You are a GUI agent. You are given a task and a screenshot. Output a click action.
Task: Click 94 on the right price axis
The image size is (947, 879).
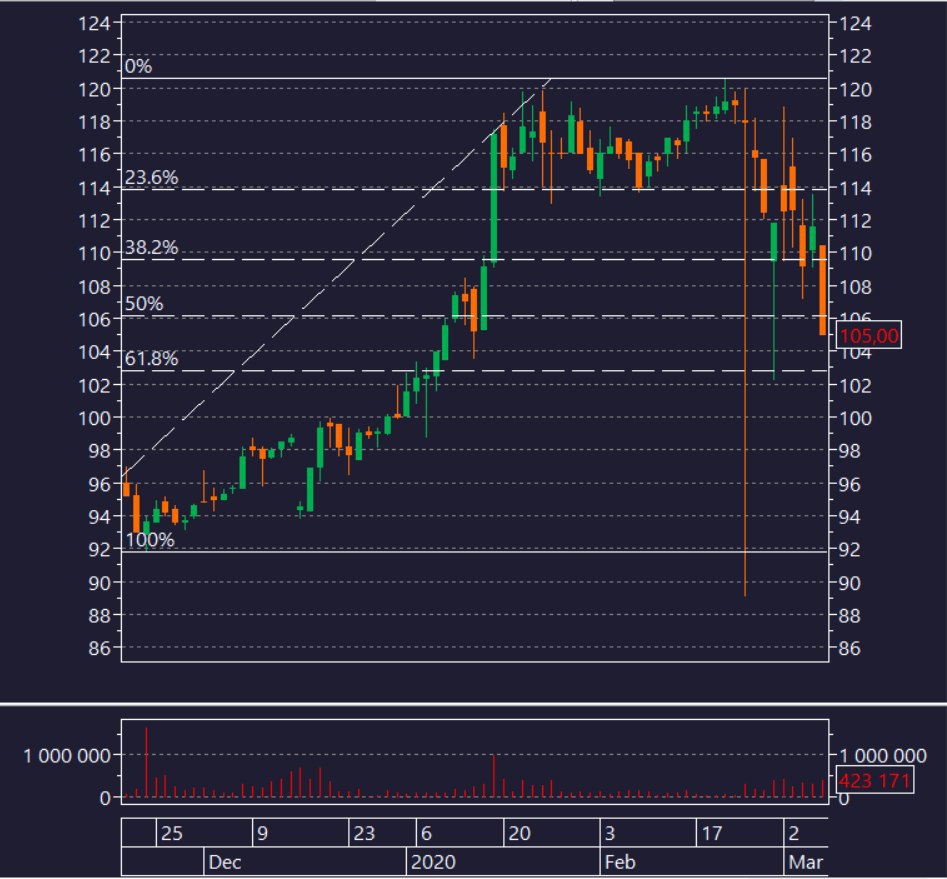tap(849, 517)
